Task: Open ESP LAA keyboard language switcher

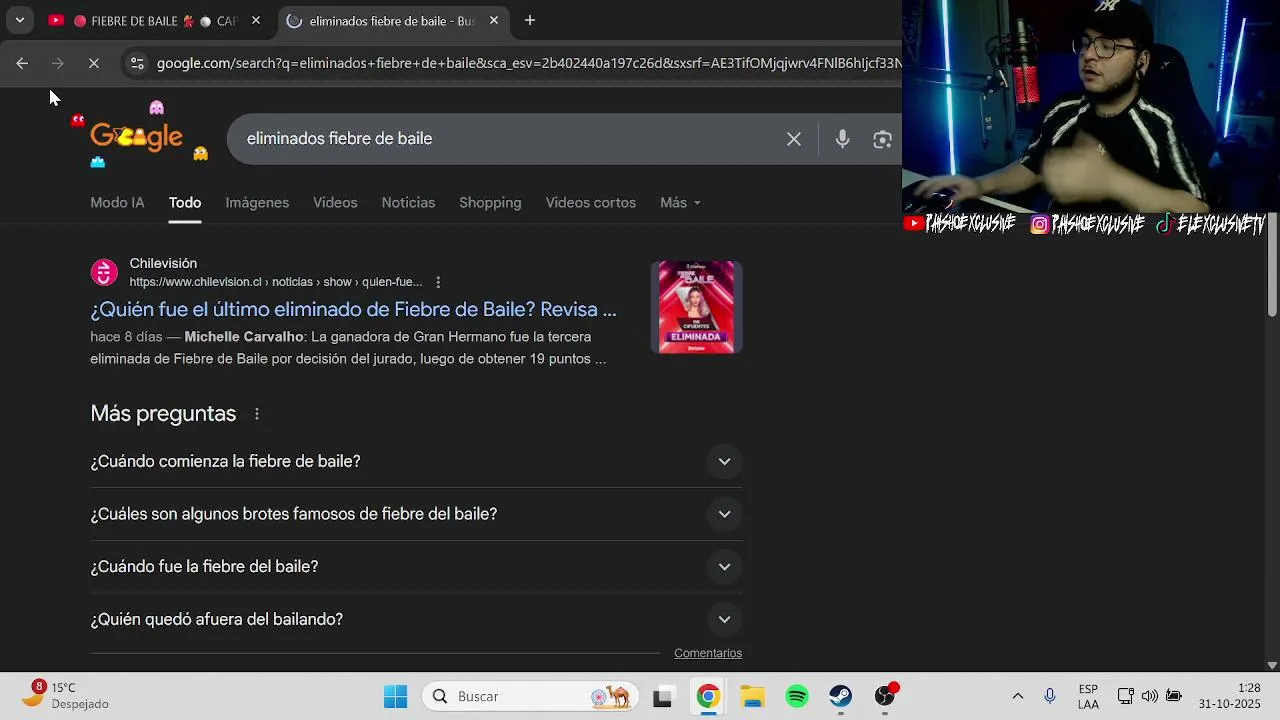Action: pos(1088,696)
